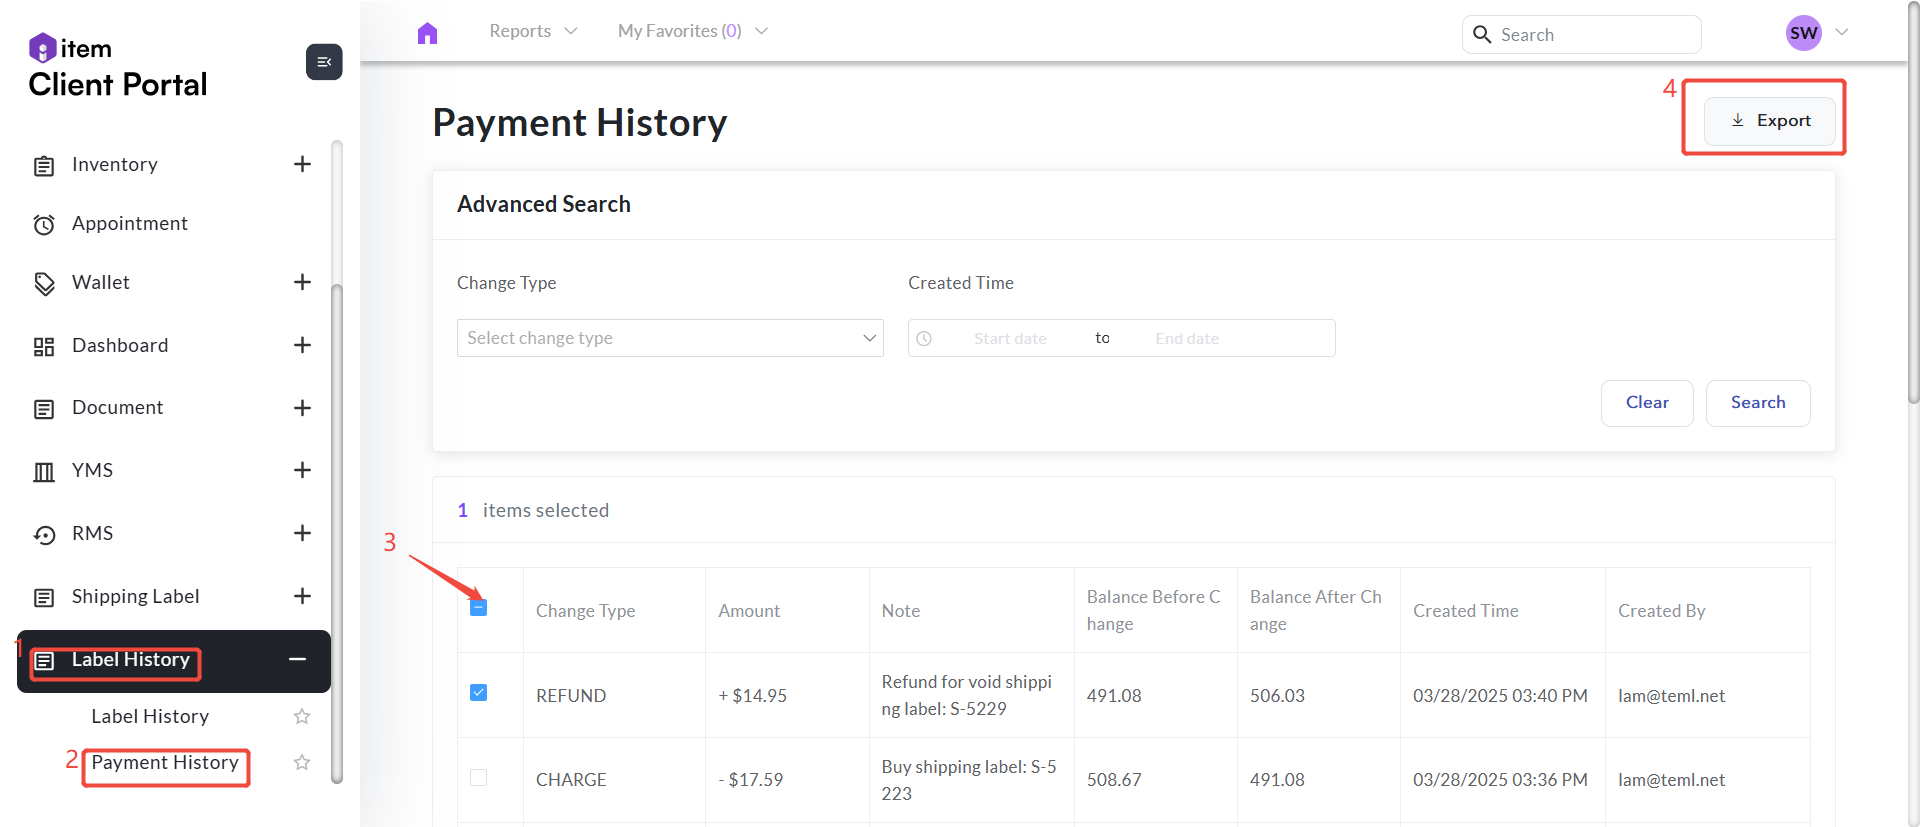Click the Wallet tag icon in sidebar
This screenshot has width=1920, height=827.
point(44,284)
